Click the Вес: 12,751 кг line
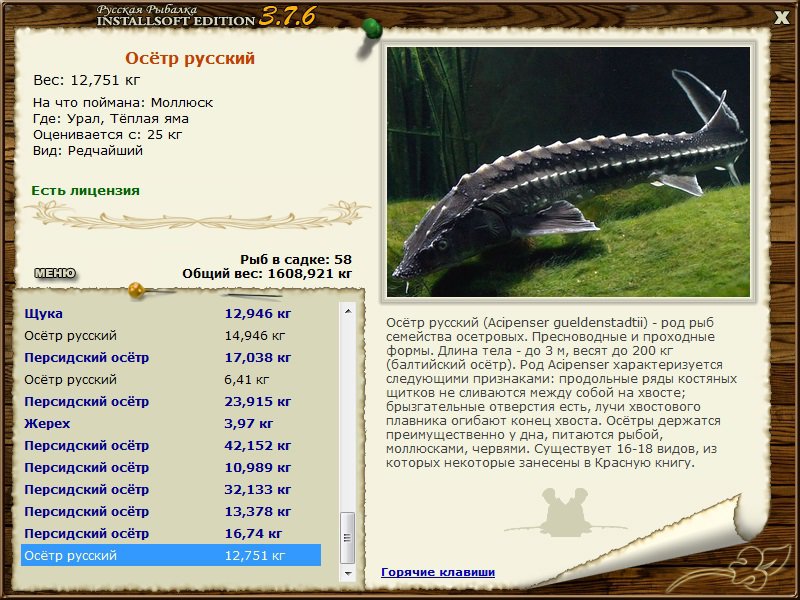 pos(86,80)
